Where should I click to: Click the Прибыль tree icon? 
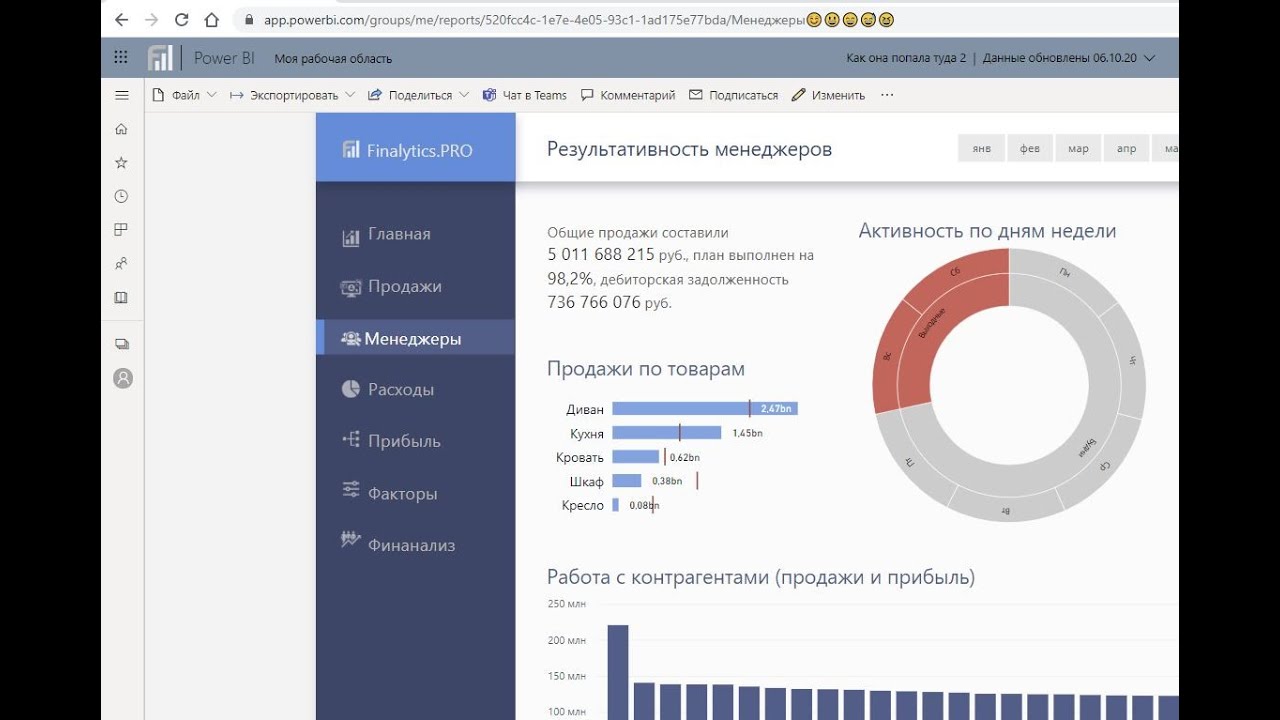[351, 438]
